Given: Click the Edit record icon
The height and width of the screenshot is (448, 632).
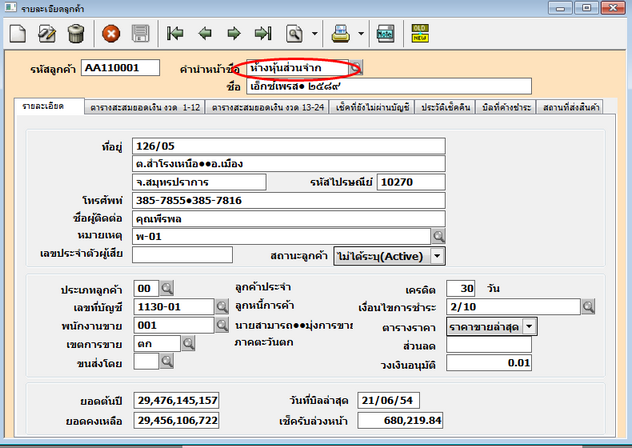Looking at the screenshot, I should click(46, 33).
